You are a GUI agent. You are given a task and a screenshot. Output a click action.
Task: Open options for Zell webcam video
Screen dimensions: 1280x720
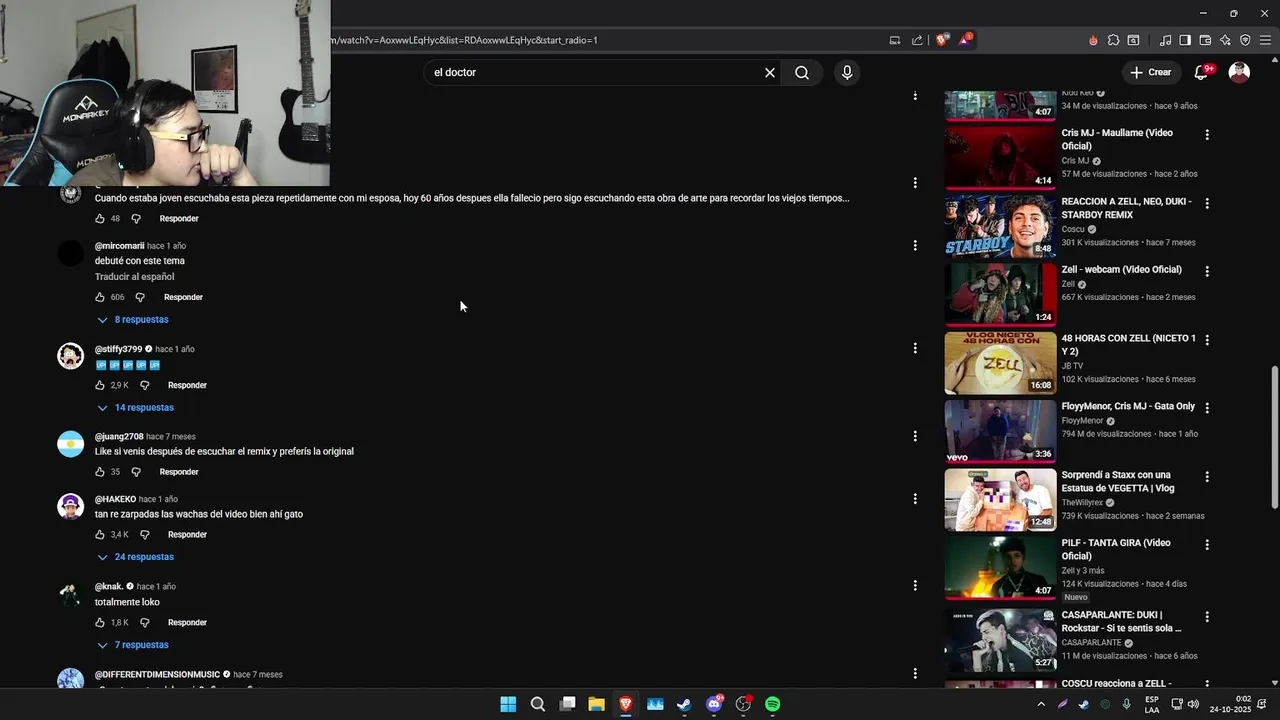pos(1207,271)
